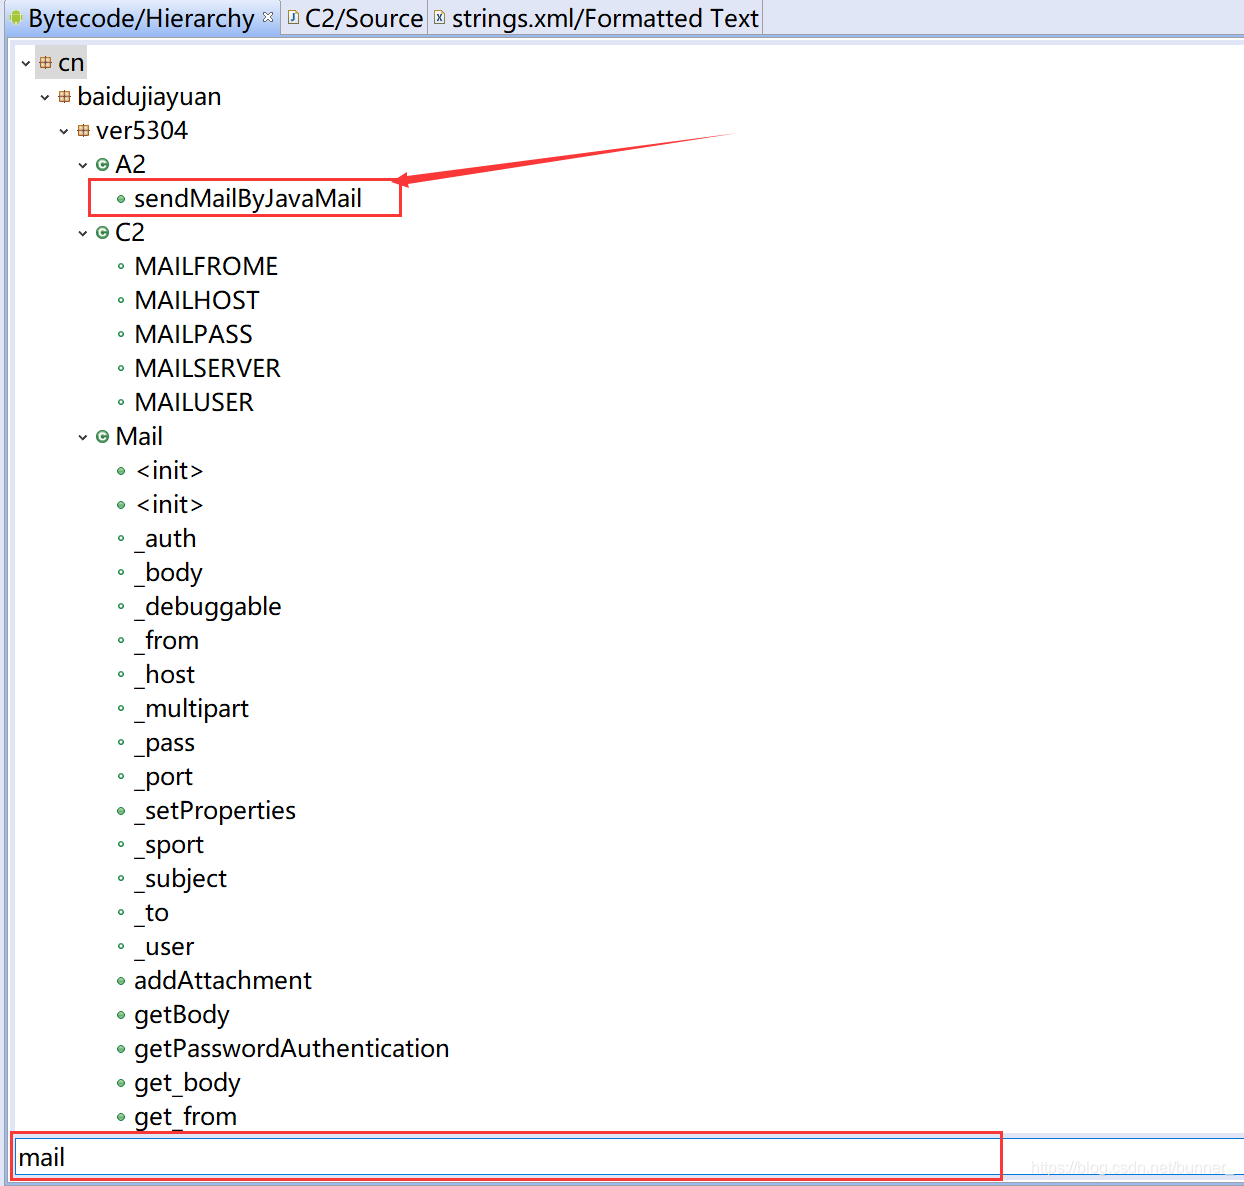Collapse the C2 class node
Screen dimensions: 1244x1186
click(83, 233)
